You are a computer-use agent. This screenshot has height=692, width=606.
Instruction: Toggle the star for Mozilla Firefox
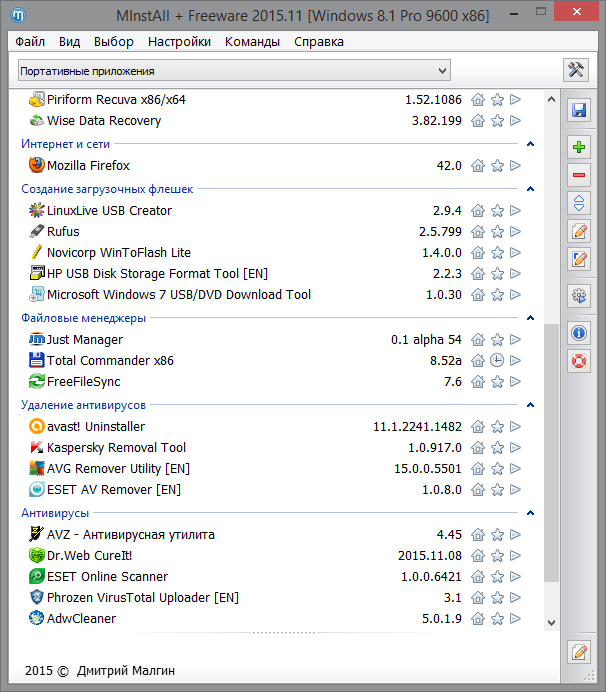[x=497, y=166]
